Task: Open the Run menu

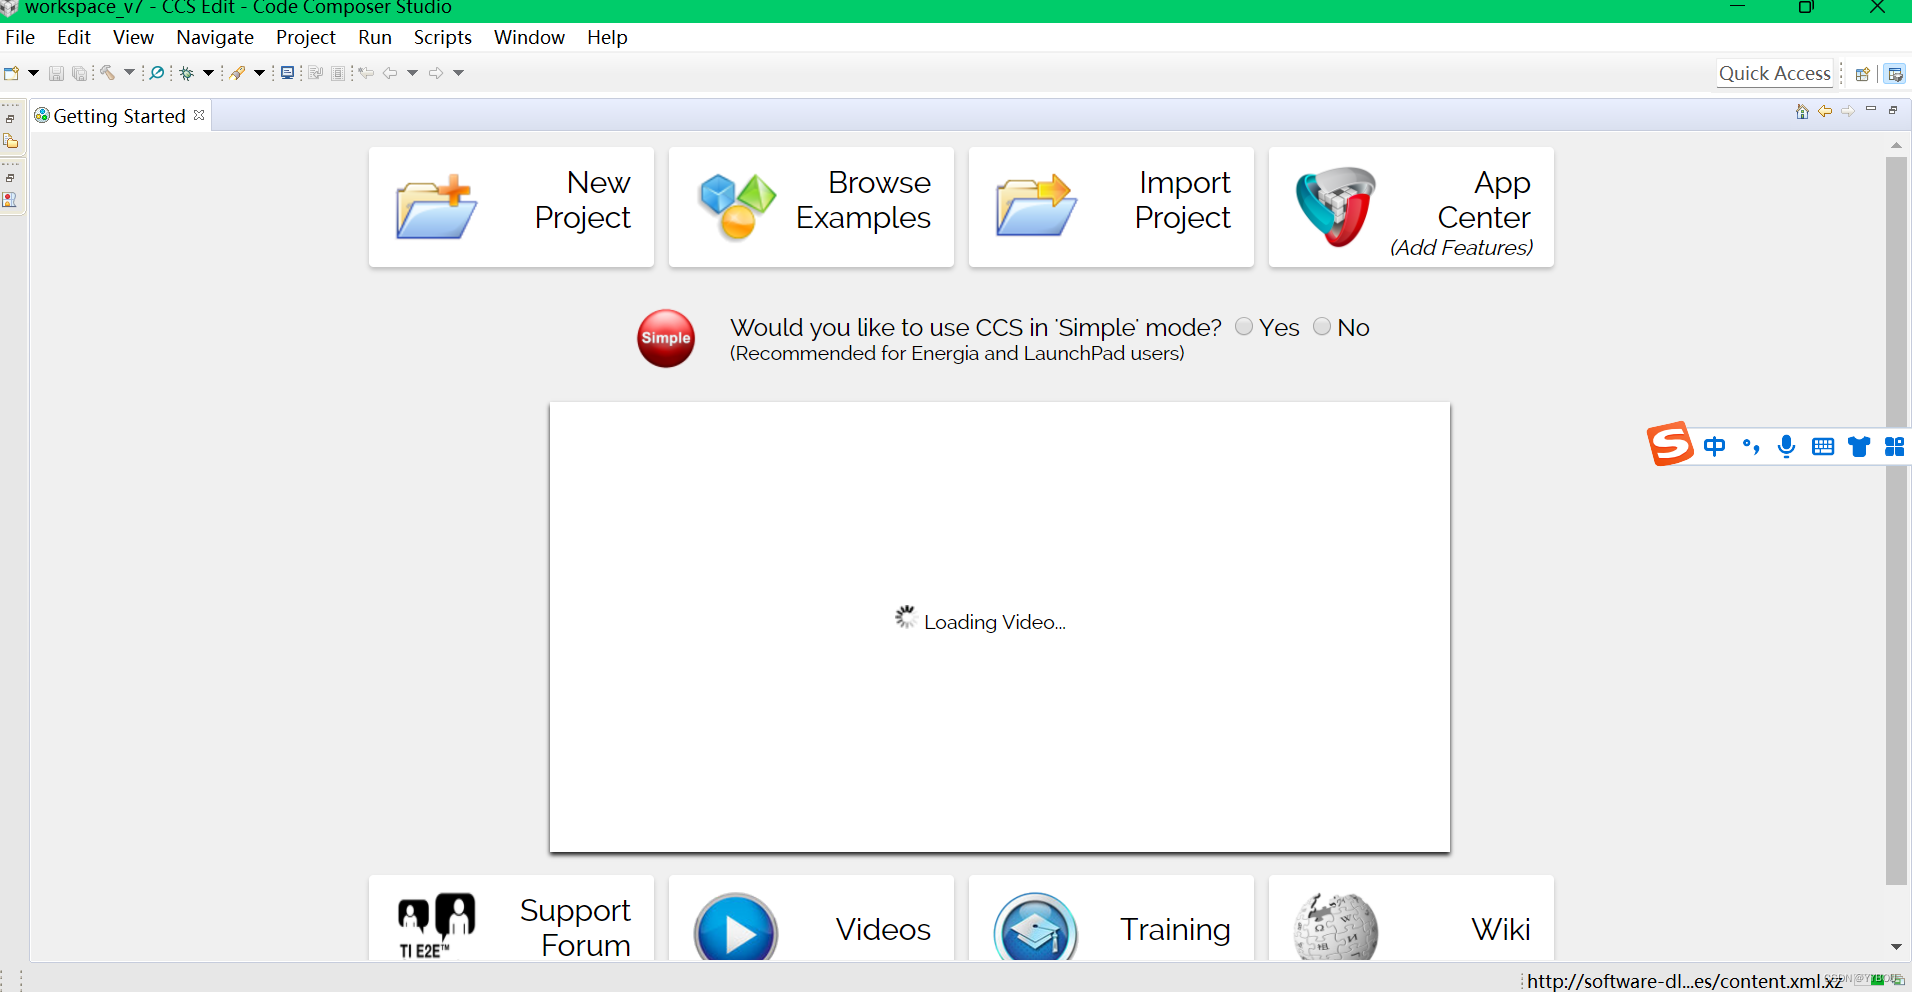Action: (375, 37)
